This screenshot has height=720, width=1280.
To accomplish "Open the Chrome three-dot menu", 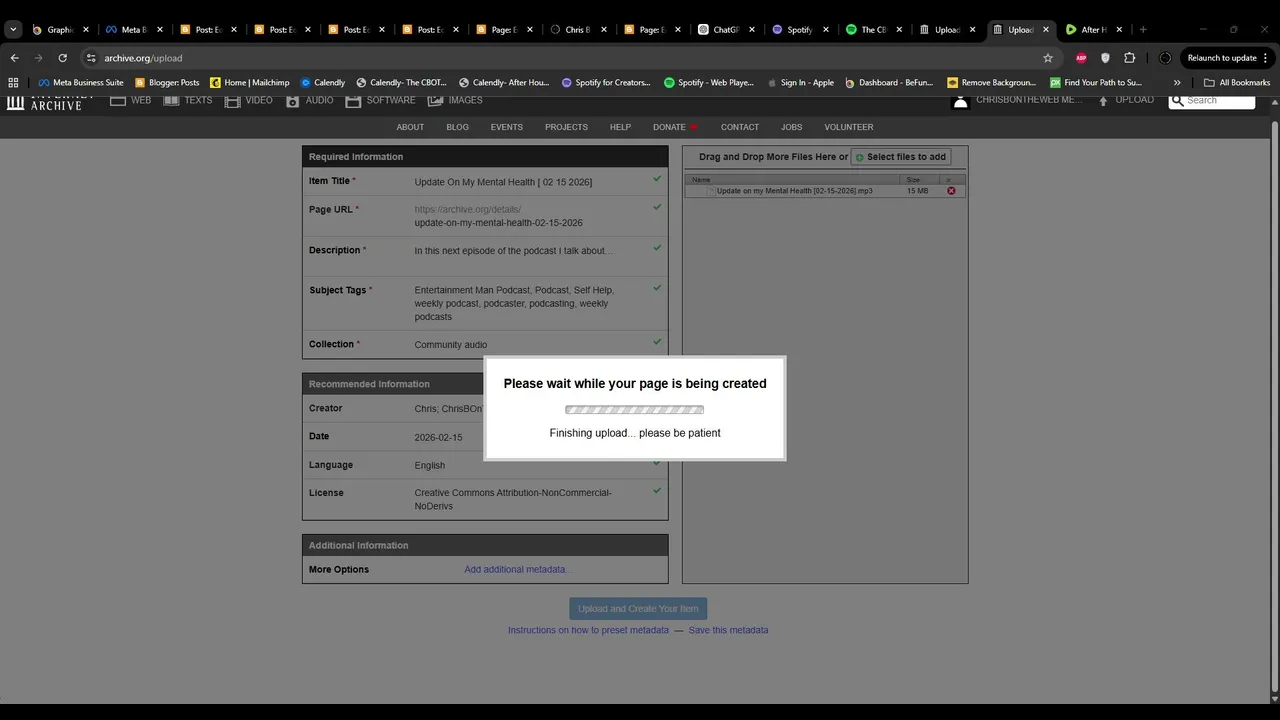I will 1266,58.
